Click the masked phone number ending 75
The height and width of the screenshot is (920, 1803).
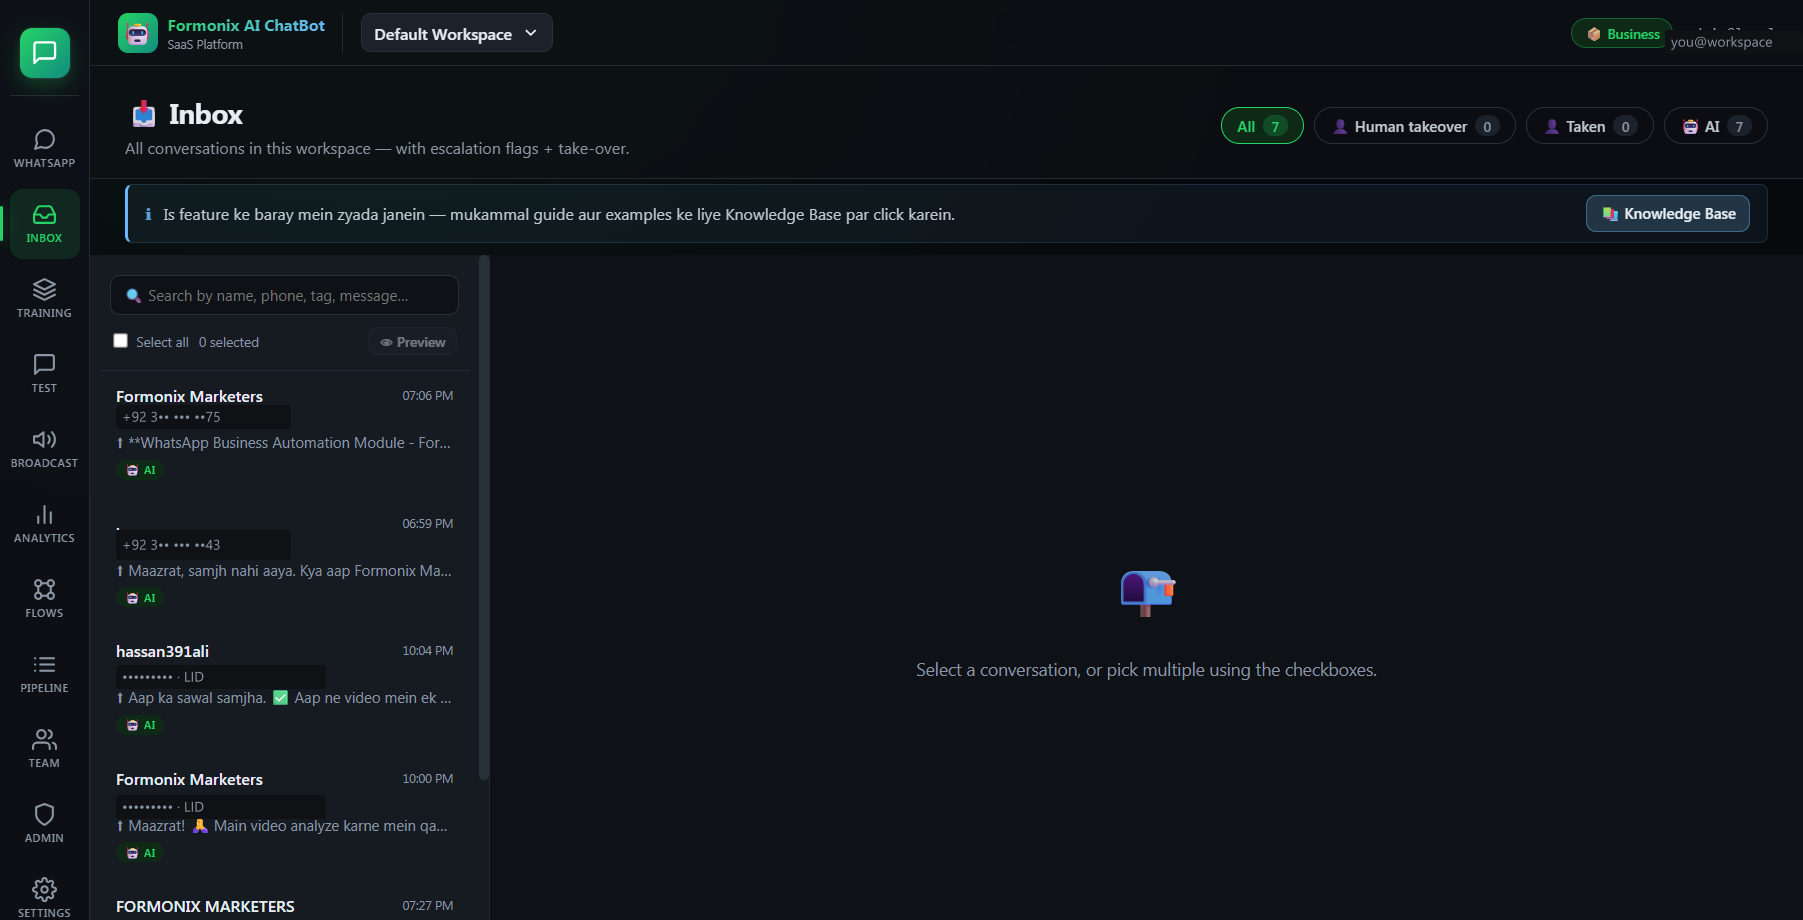(x=172, y=417)
